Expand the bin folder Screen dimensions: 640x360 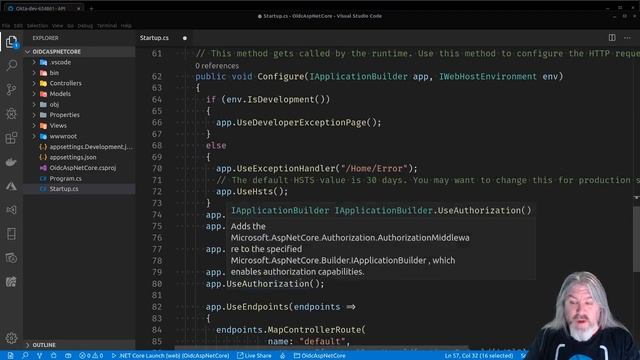tap(34, 73)
